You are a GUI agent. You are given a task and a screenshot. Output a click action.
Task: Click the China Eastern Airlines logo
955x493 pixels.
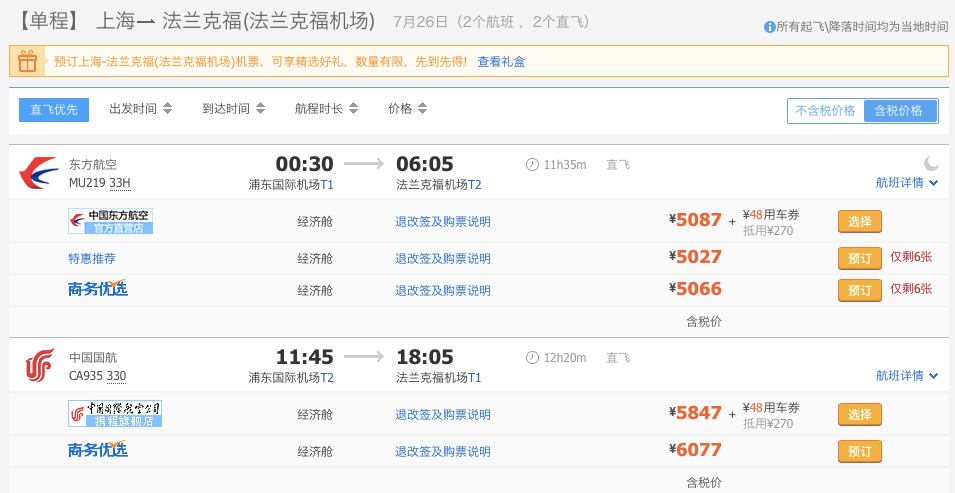click(x=39, y=173)
